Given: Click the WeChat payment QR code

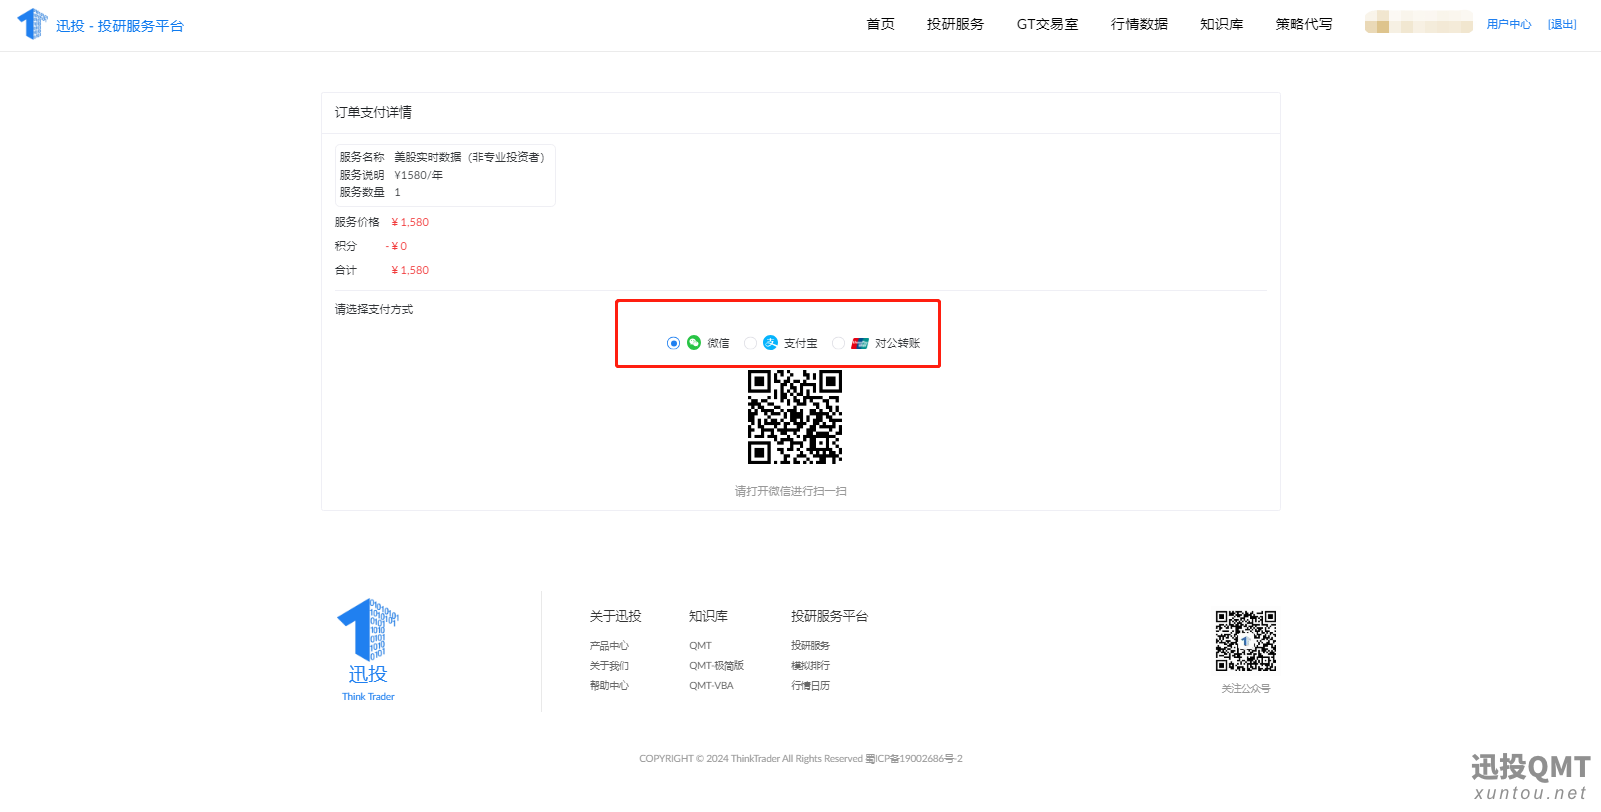Looking at the screenshot, I should pyautogui.click(x=795, y=417).
